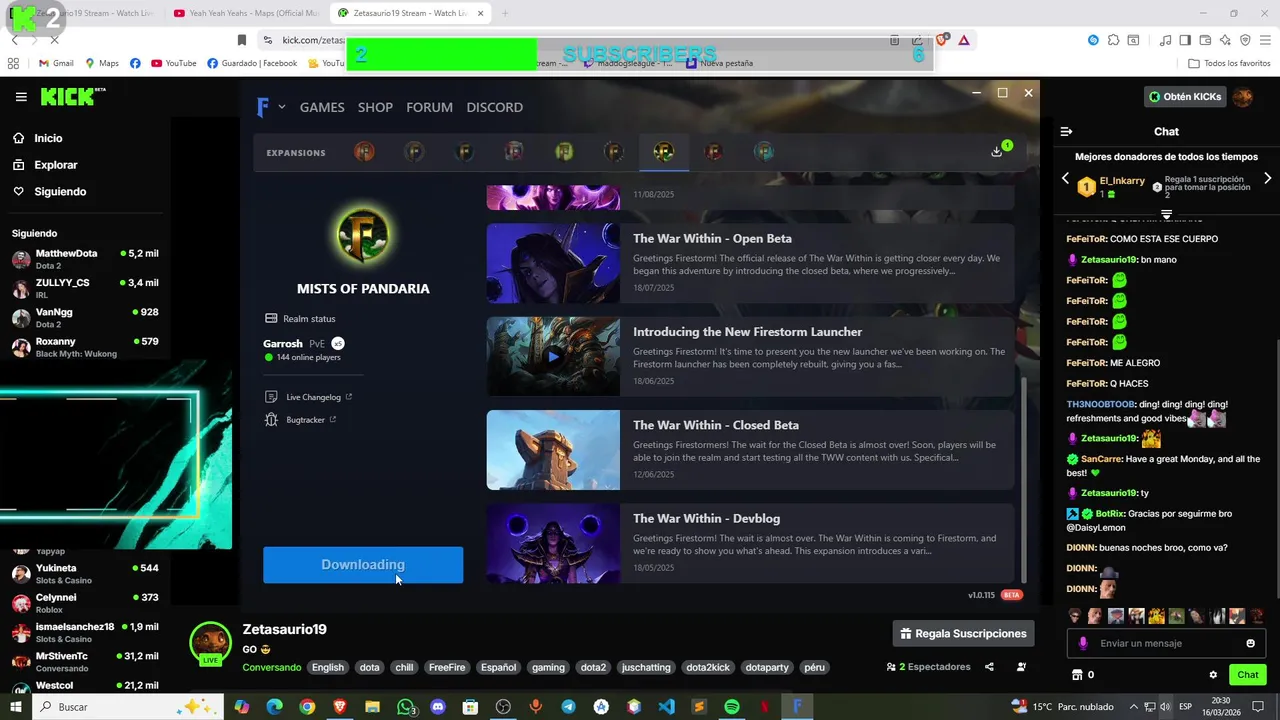The image size is (1280, 720).
Task: Select the FreeFire tag under the stream
Action: 447,667
